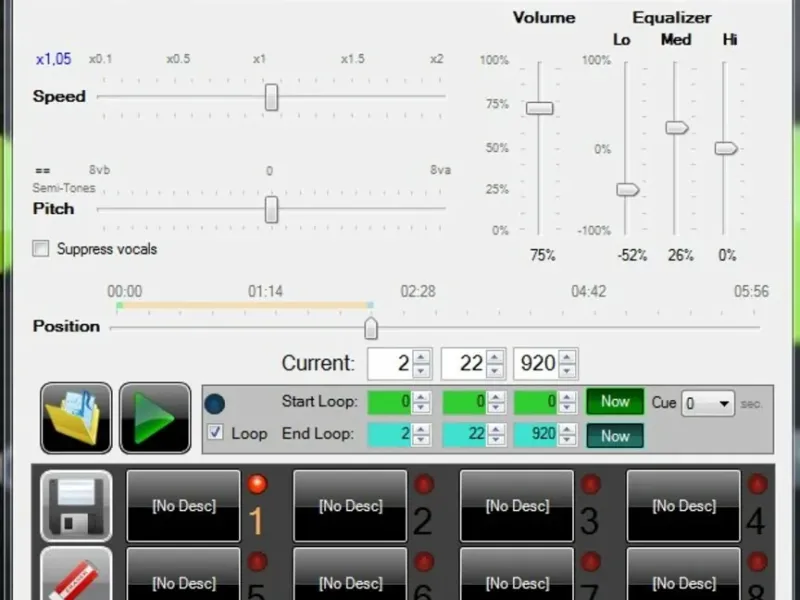Screen dimensions: 800x600
Task: Click the red LED above preset number 4
Action: tap(757, 484)
